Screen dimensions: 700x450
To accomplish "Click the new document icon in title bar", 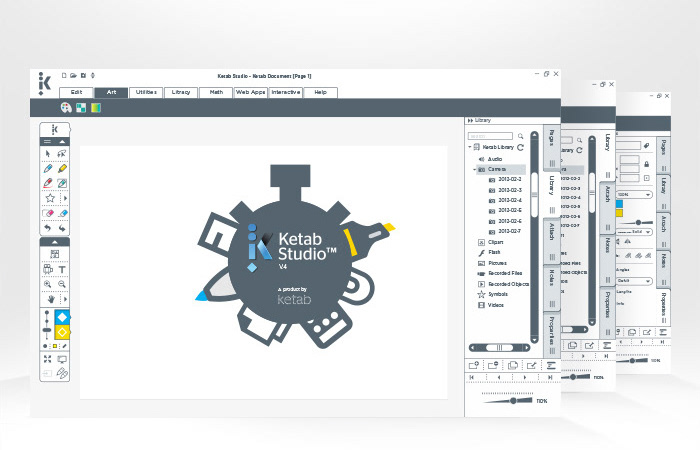I will pos(64,75).
